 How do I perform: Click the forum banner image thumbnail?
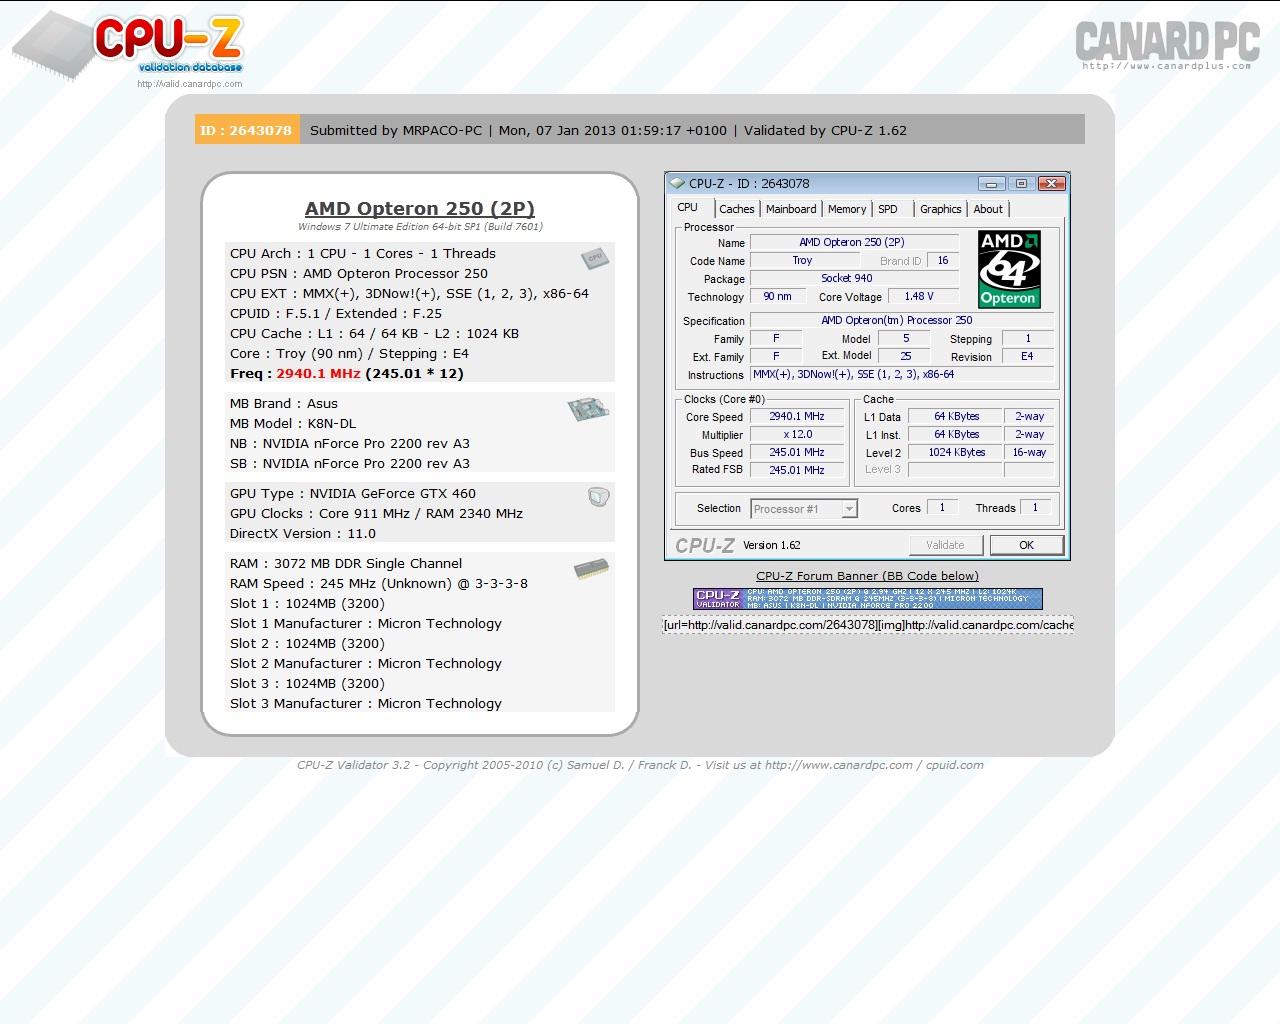click(x=867, y=599)
